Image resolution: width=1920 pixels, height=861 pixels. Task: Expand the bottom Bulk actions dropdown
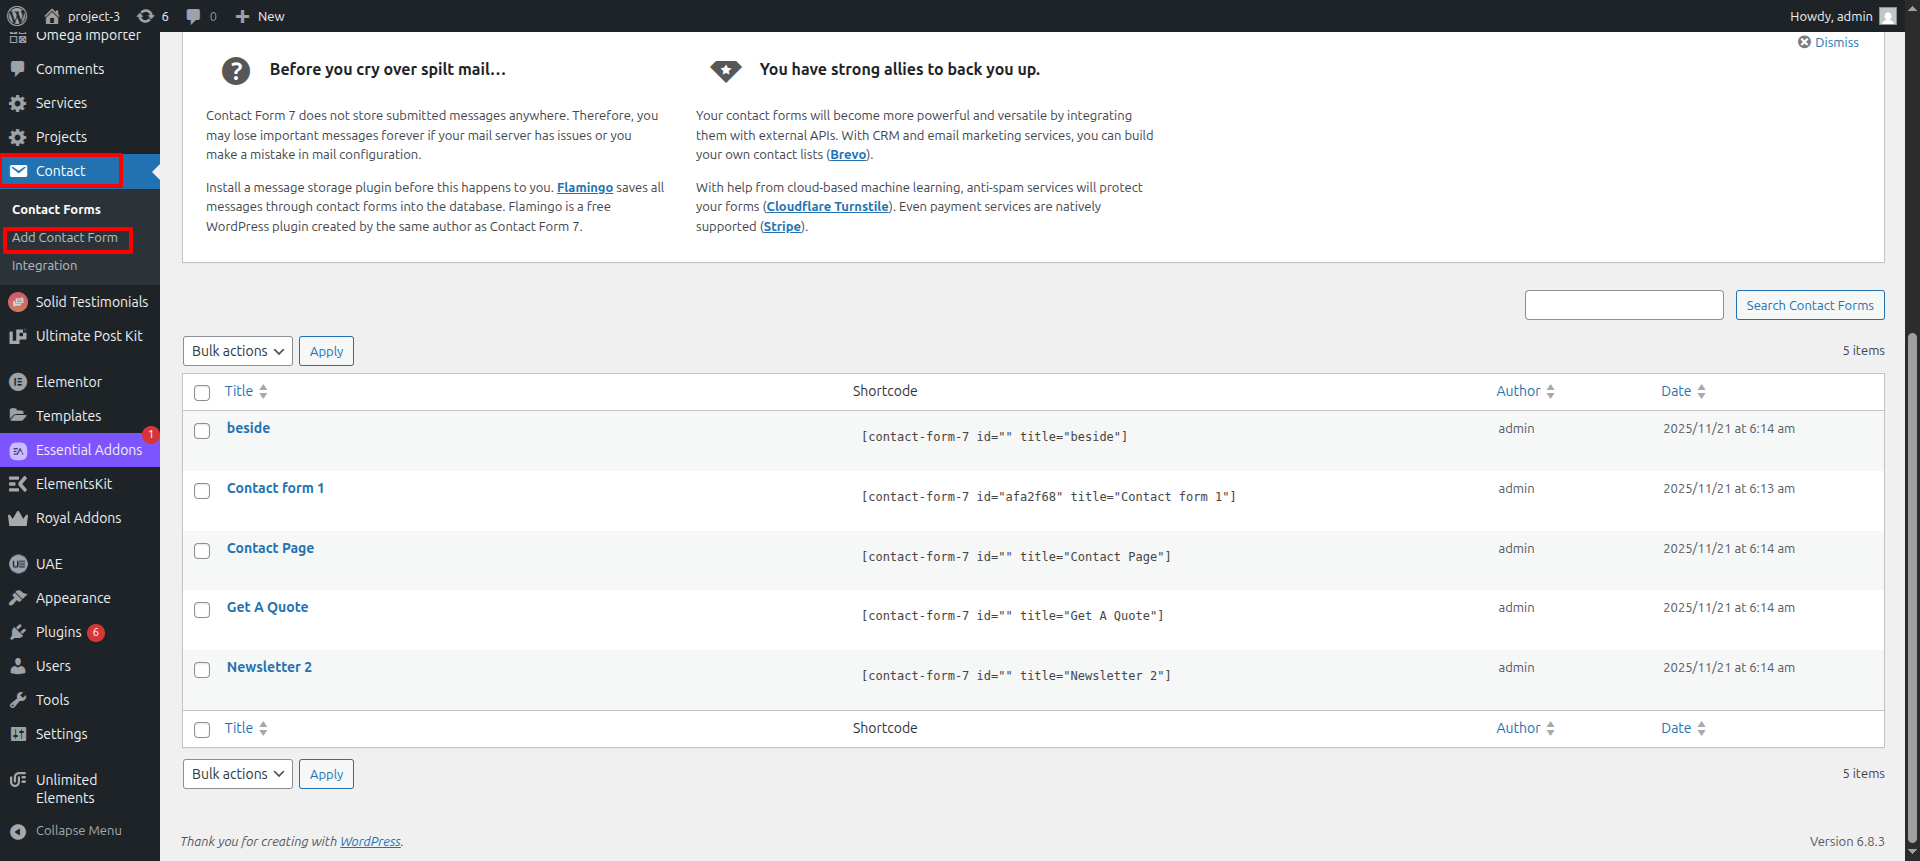coord(238,774)
